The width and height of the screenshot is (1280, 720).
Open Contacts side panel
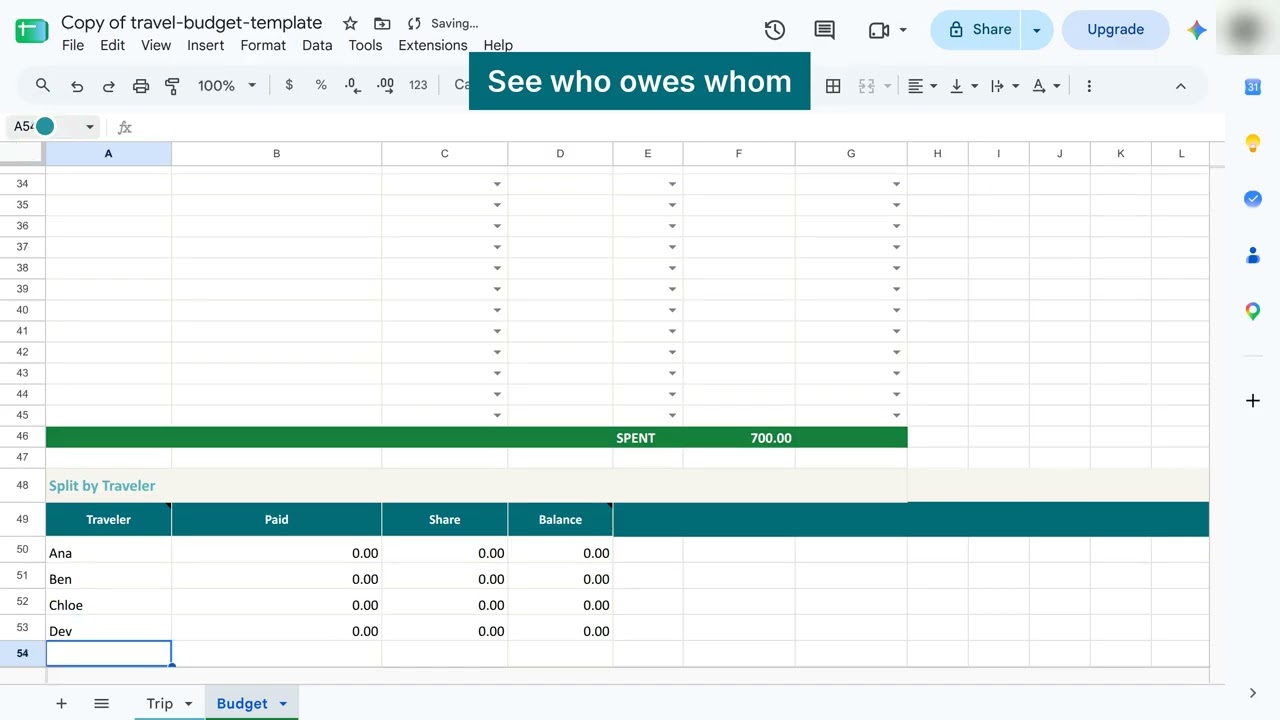(x=1253, y=256)
